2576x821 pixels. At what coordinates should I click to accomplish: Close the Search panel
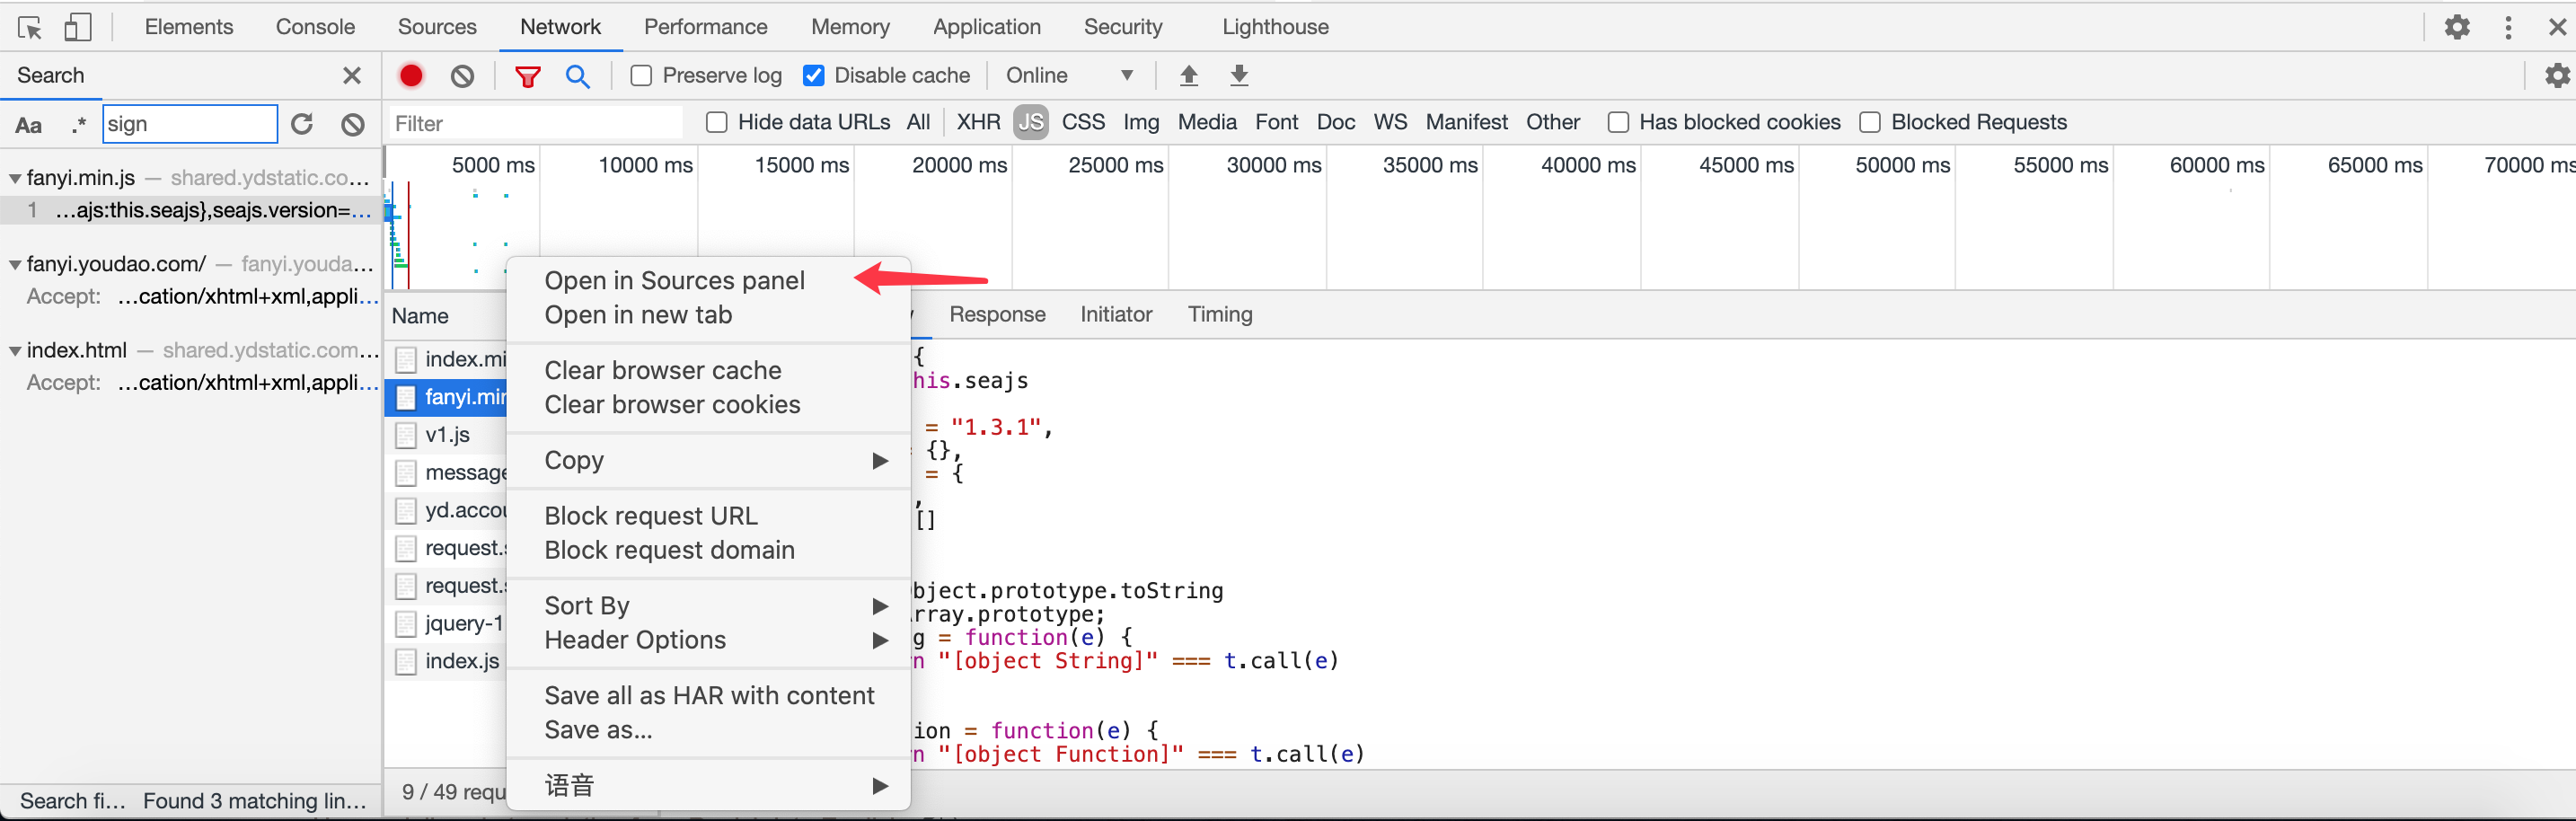pyautogui.click(x=352, y=76)
